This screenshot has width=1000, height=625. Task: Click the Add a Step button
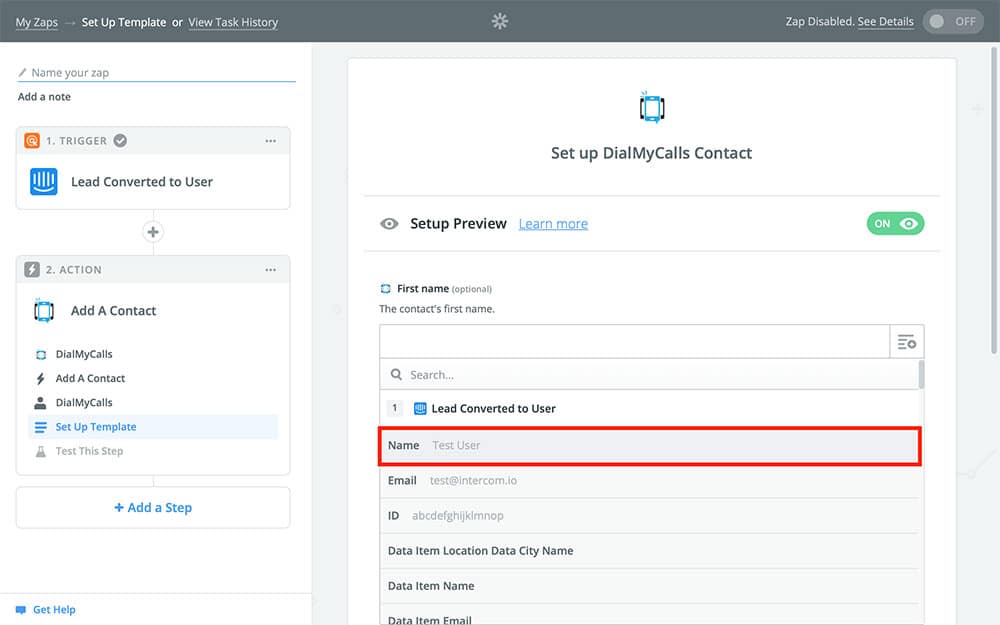coord(153,508)
